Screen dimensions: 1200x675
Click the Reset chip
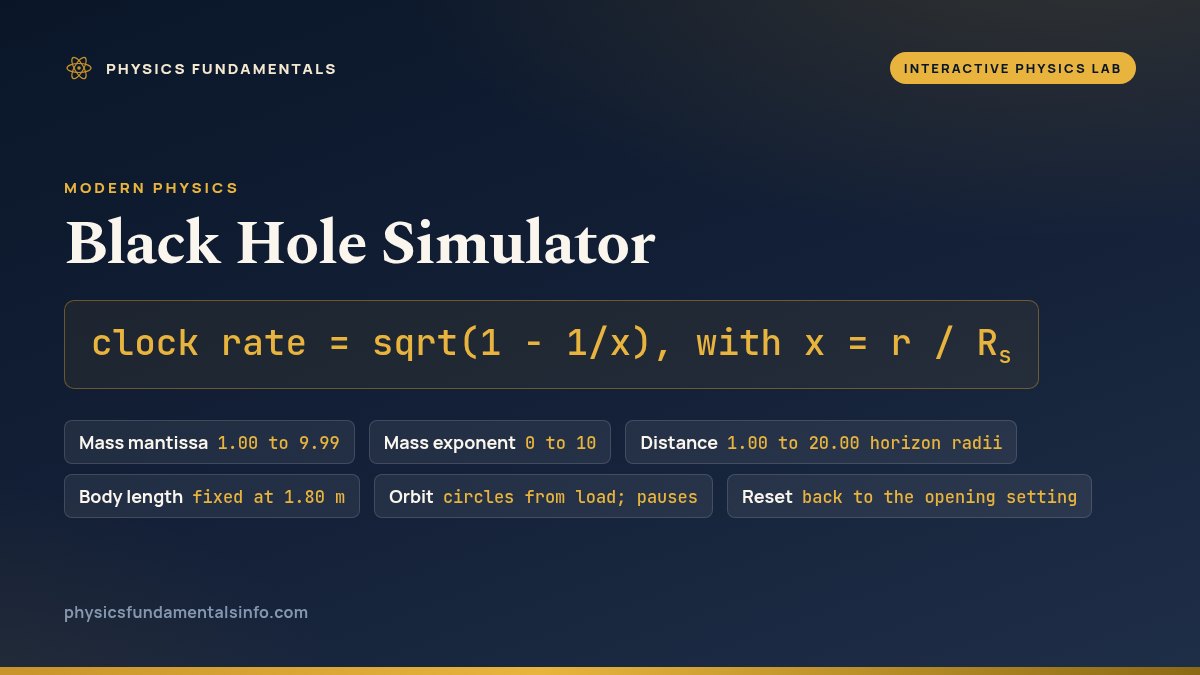pos(909,496)
